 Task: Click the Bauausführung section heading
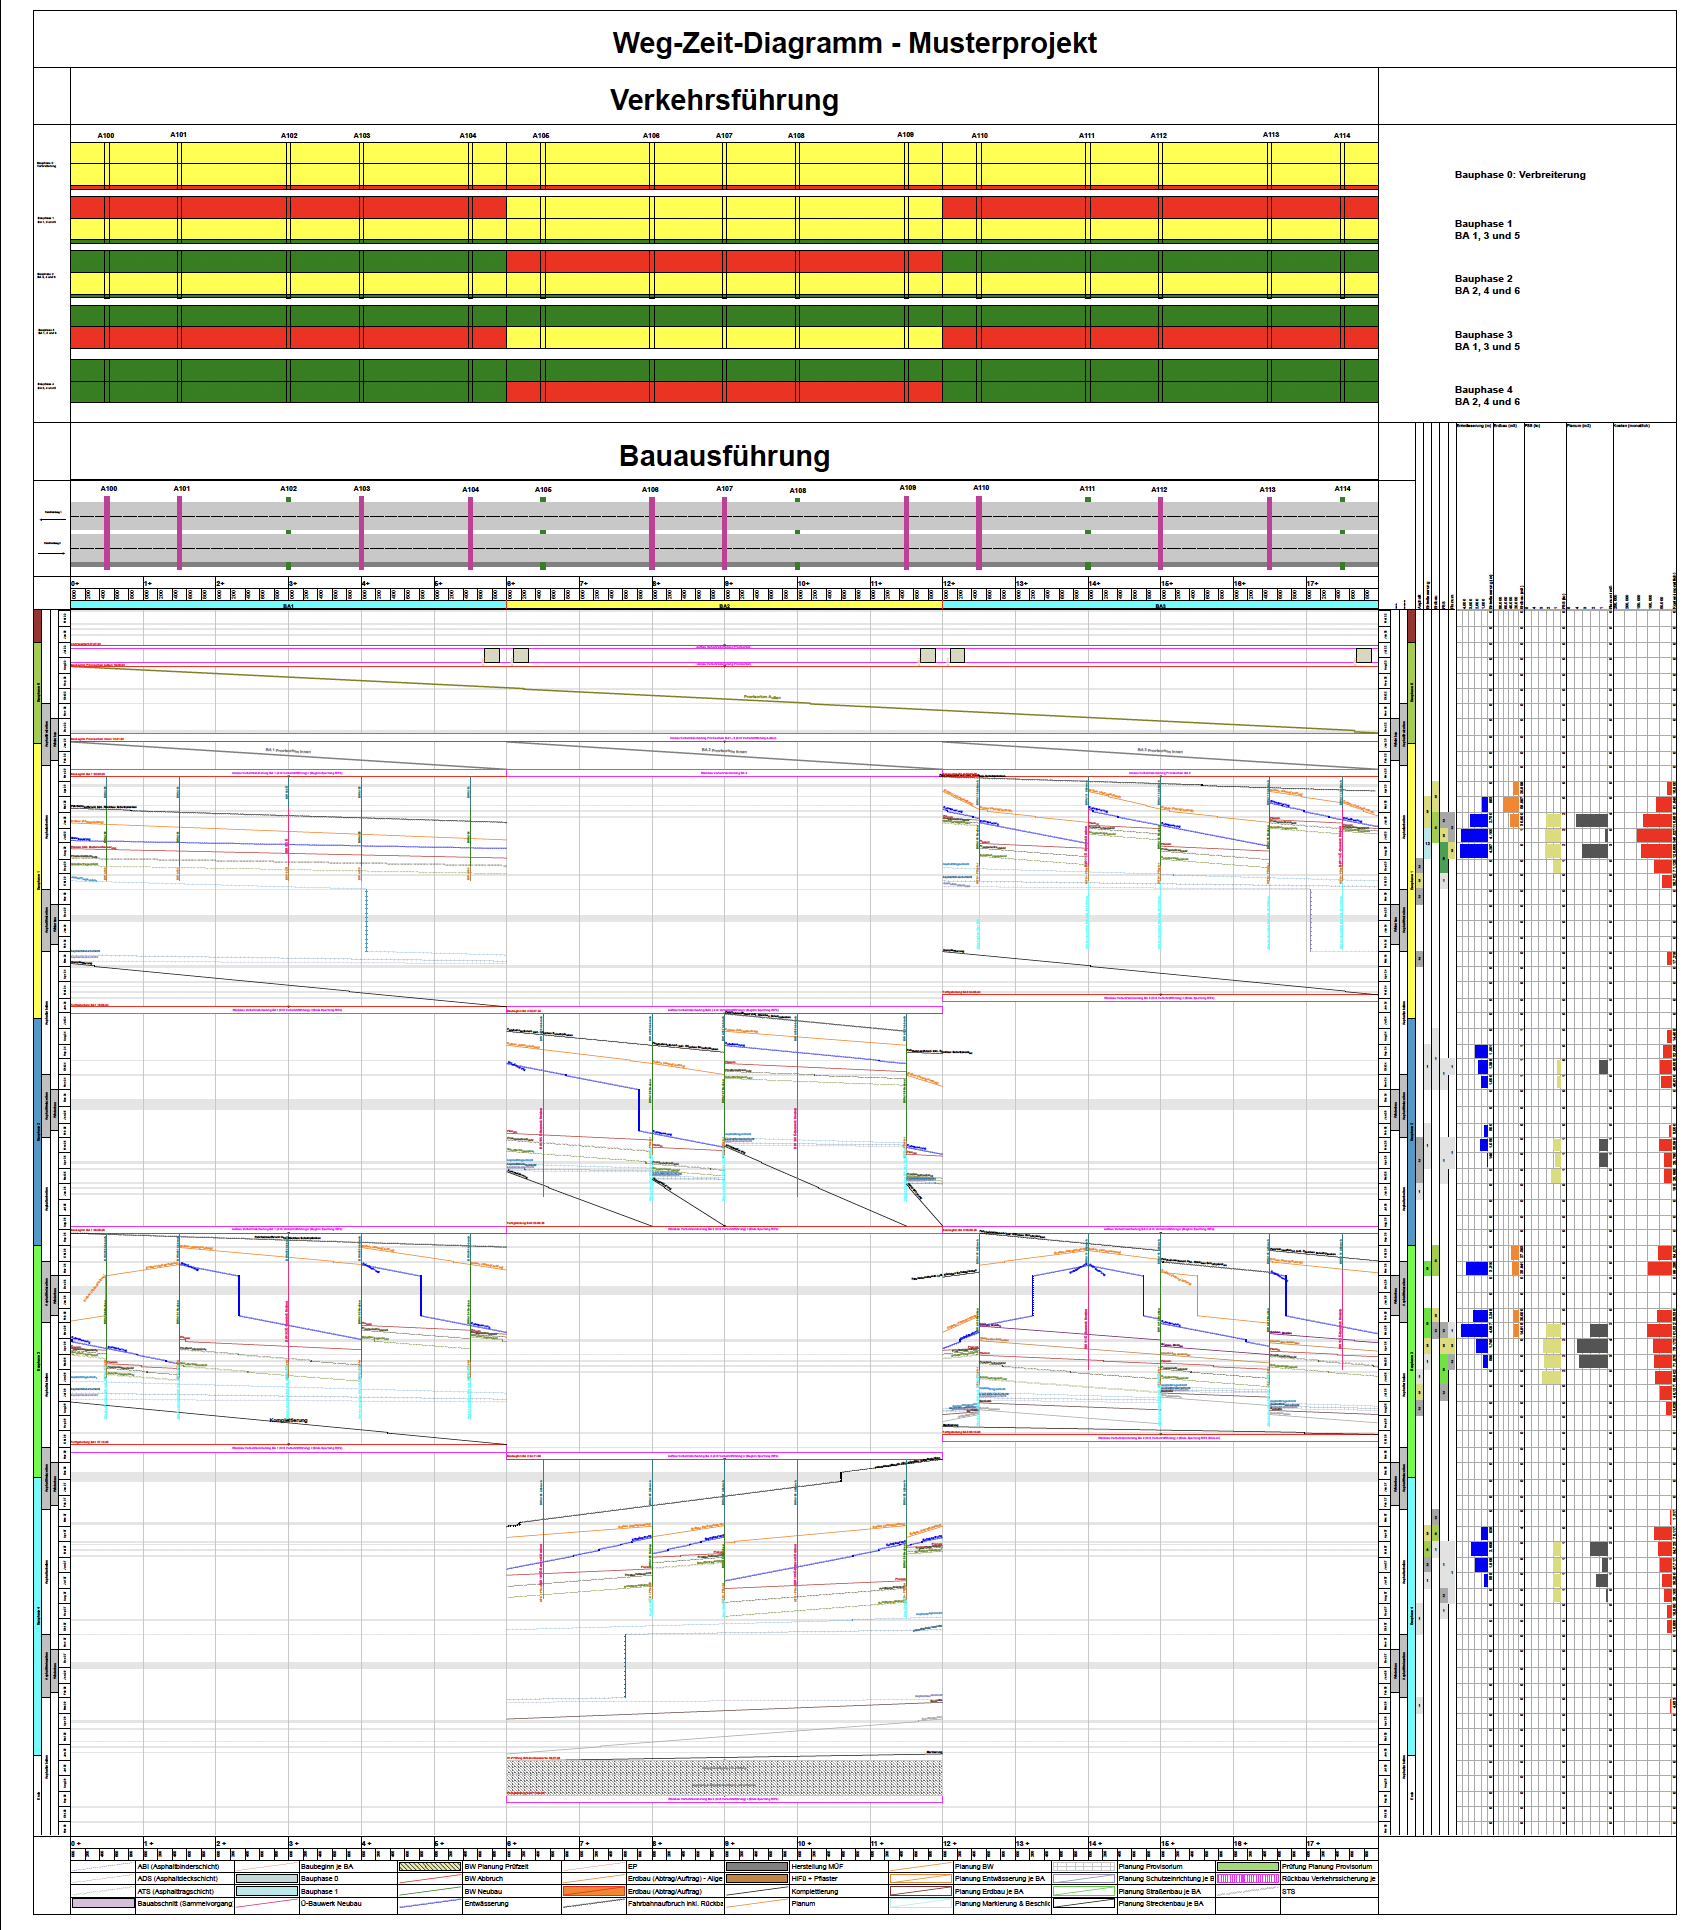pyautogui.click(x=724, y=456)
